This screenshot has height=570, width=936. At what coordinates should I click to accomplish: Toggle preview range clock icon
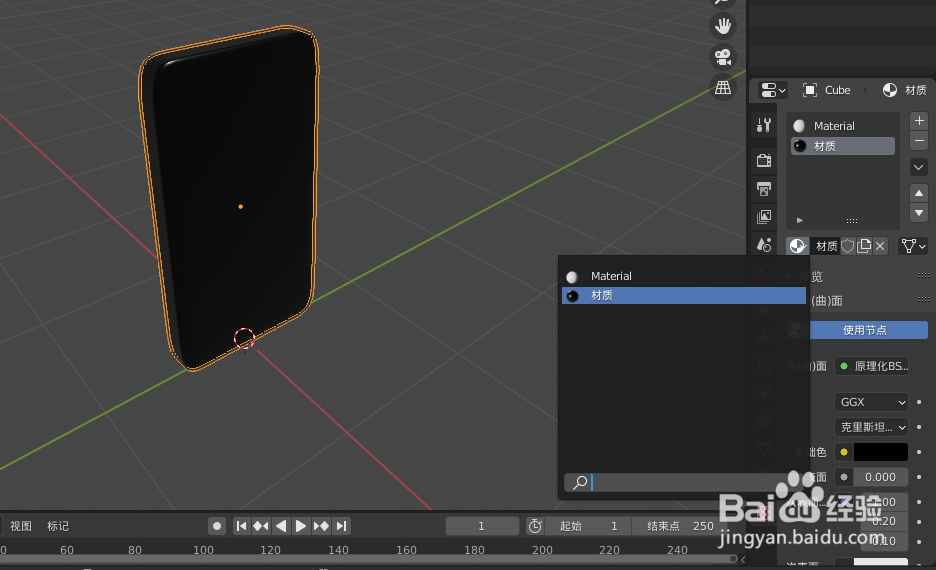point(535,526)
